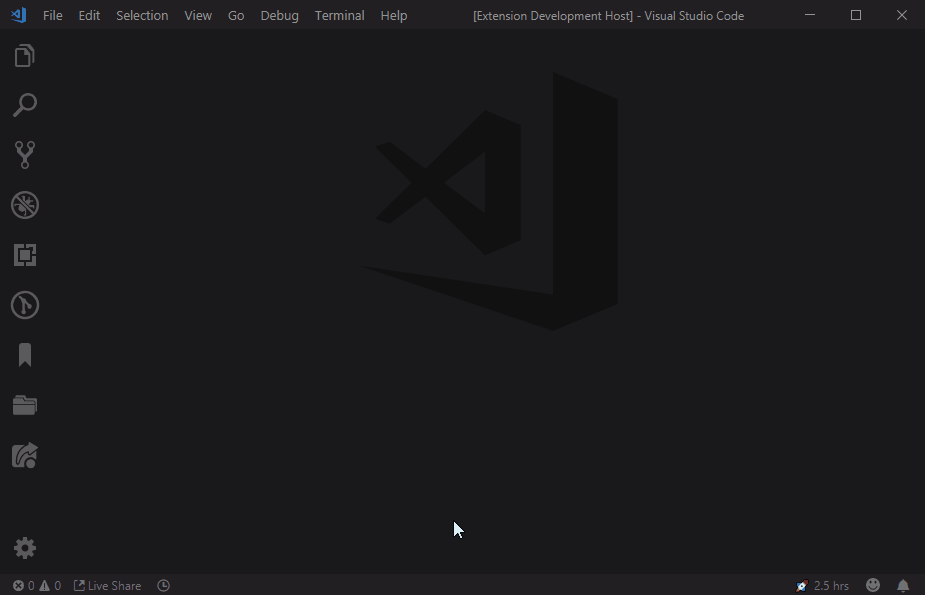Send feedback via the smiley icon

pyautogui.click(x=872, y=585)
